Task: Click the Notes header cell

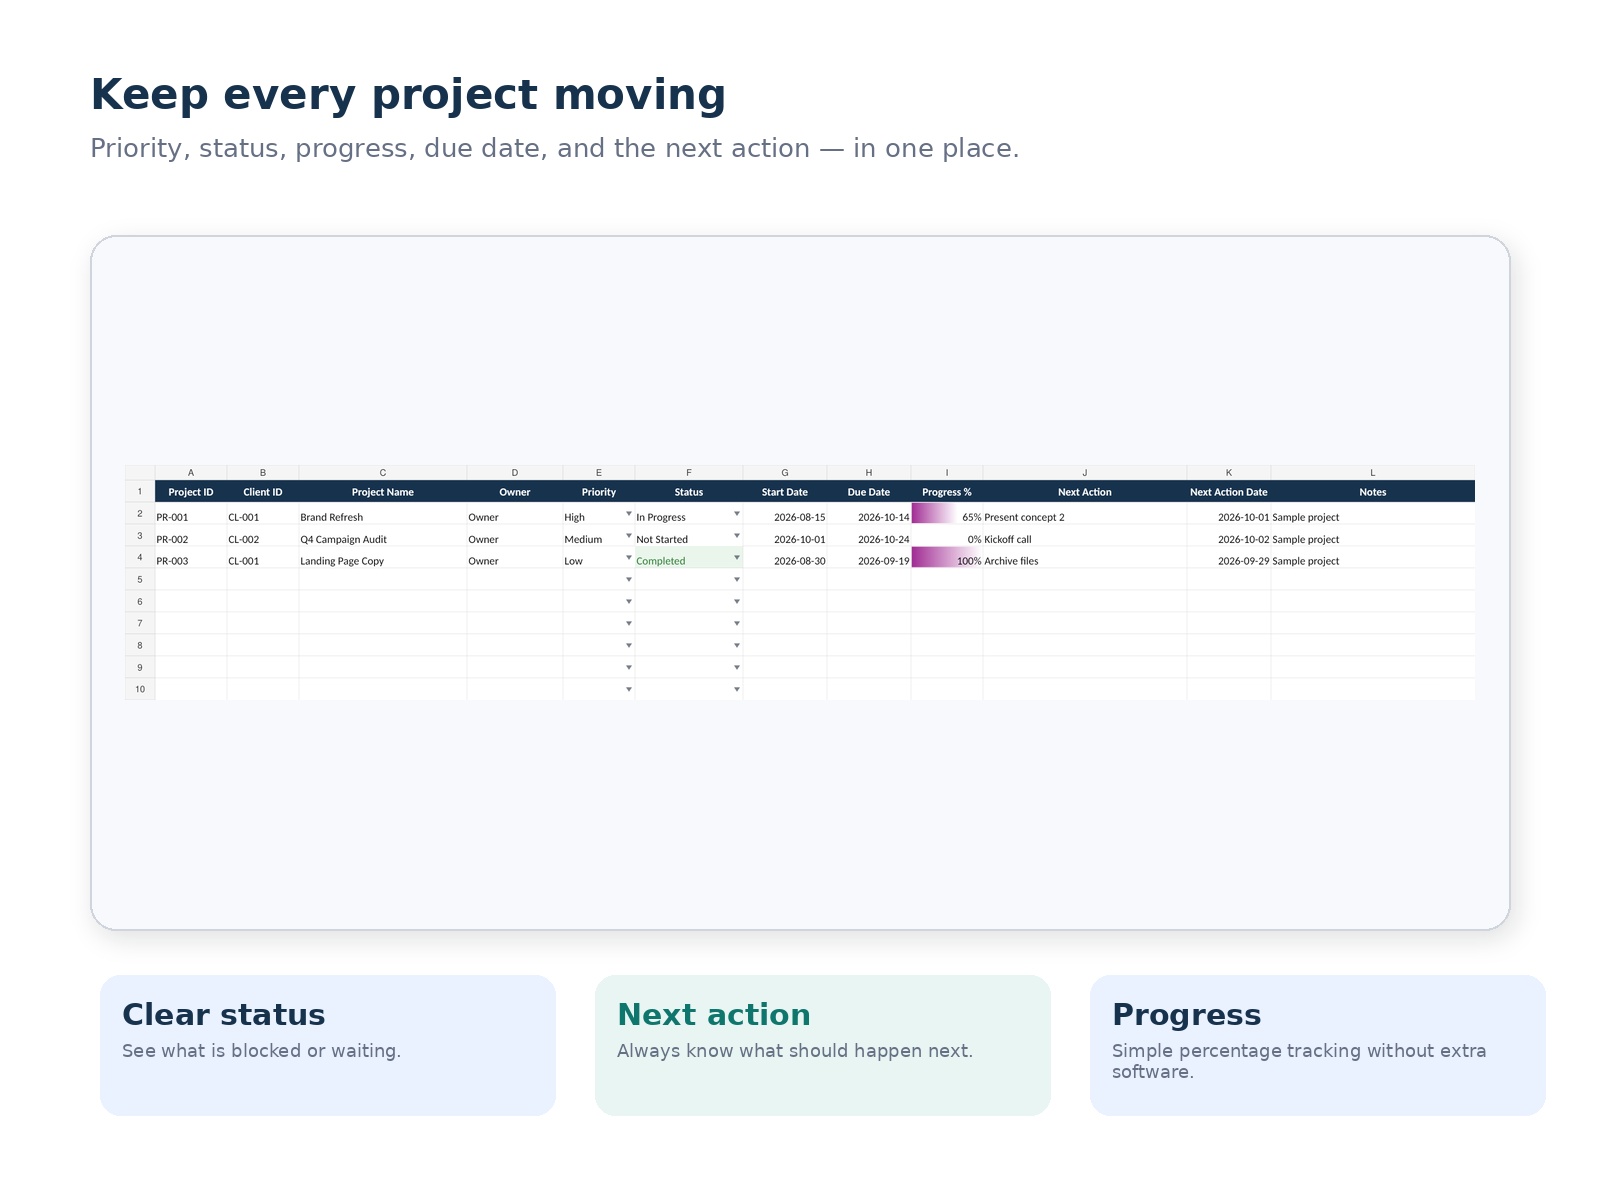Action: [x=1373, y=492]
